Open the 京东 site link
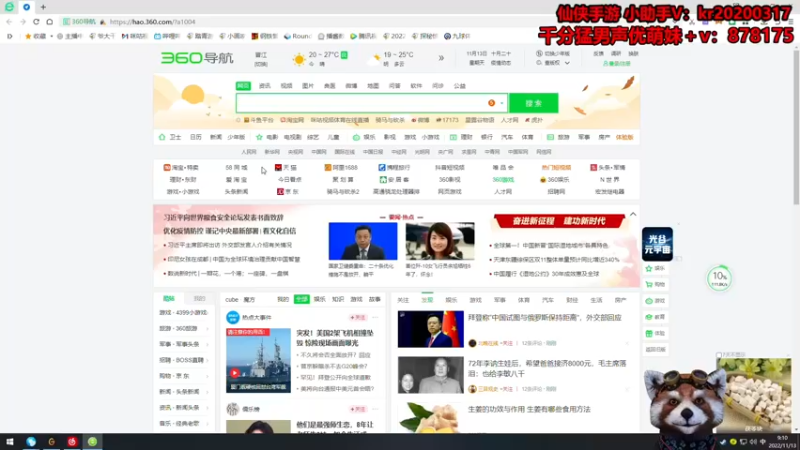The height and width of the screenshot is (450, 800). tap(288, 192)
